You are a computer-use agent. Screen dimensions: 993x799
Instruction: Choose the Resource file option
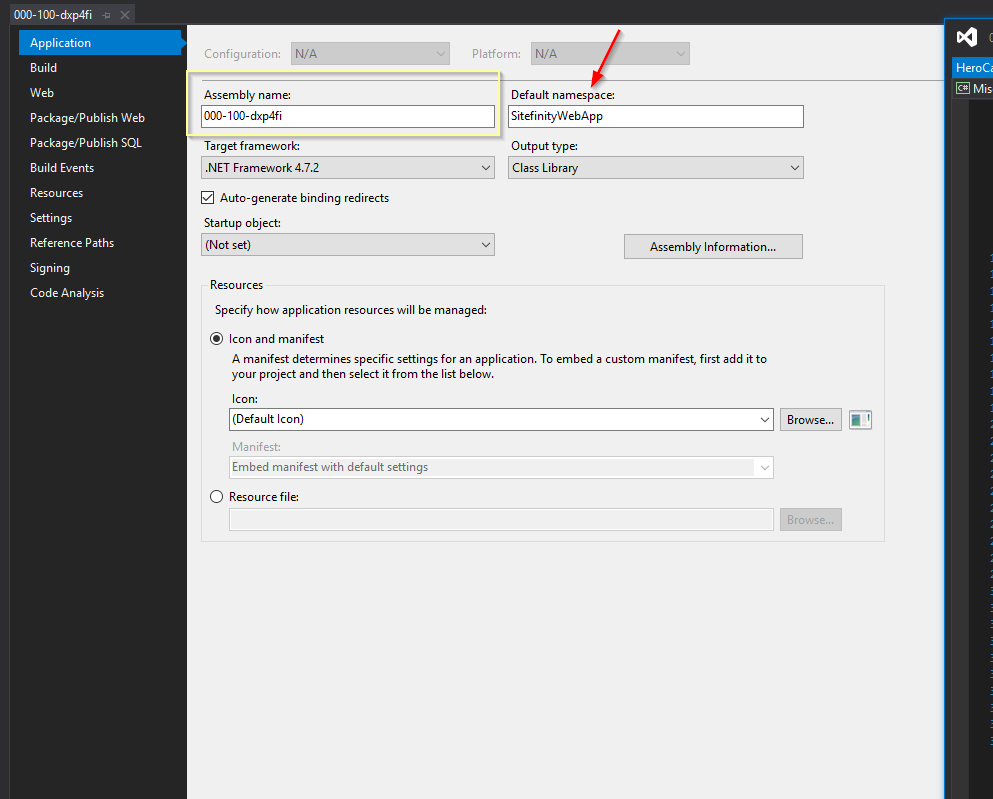(x=216, y=496)
